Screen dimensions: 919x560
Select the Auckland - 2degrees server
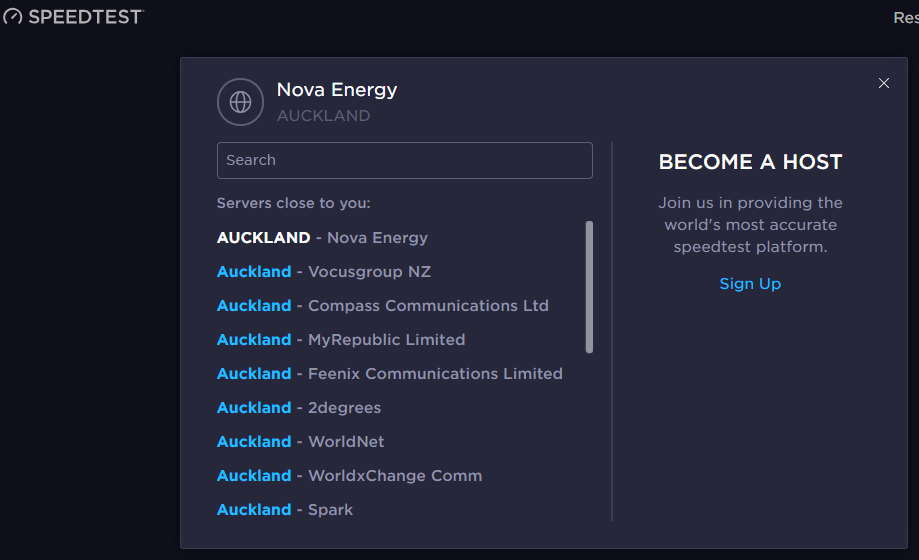(x=299, y=408)
